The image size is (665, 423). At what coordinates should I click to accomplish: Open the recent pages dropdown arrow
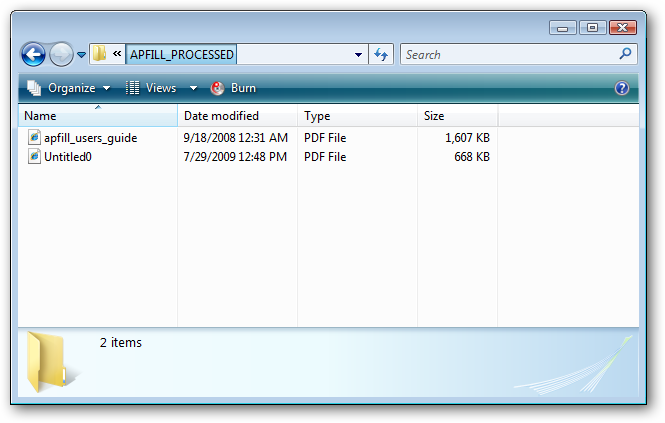81,55
